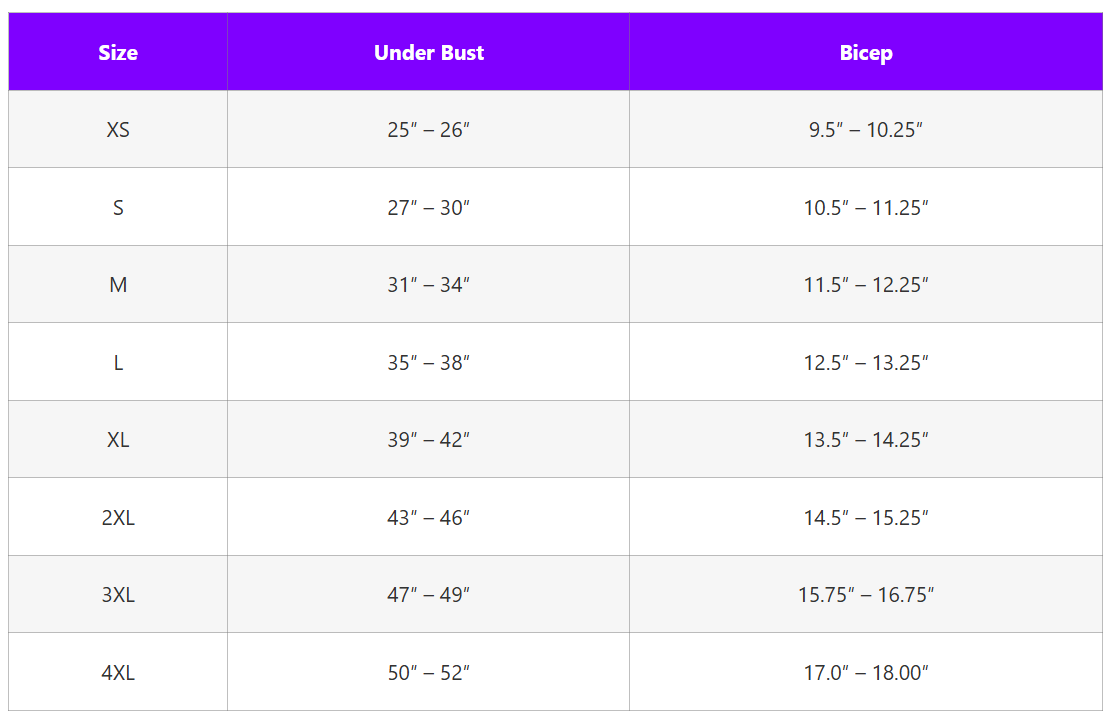
Task: Click the 17.0″ – 18.00″ bicep value
Action: coord(866,673)
